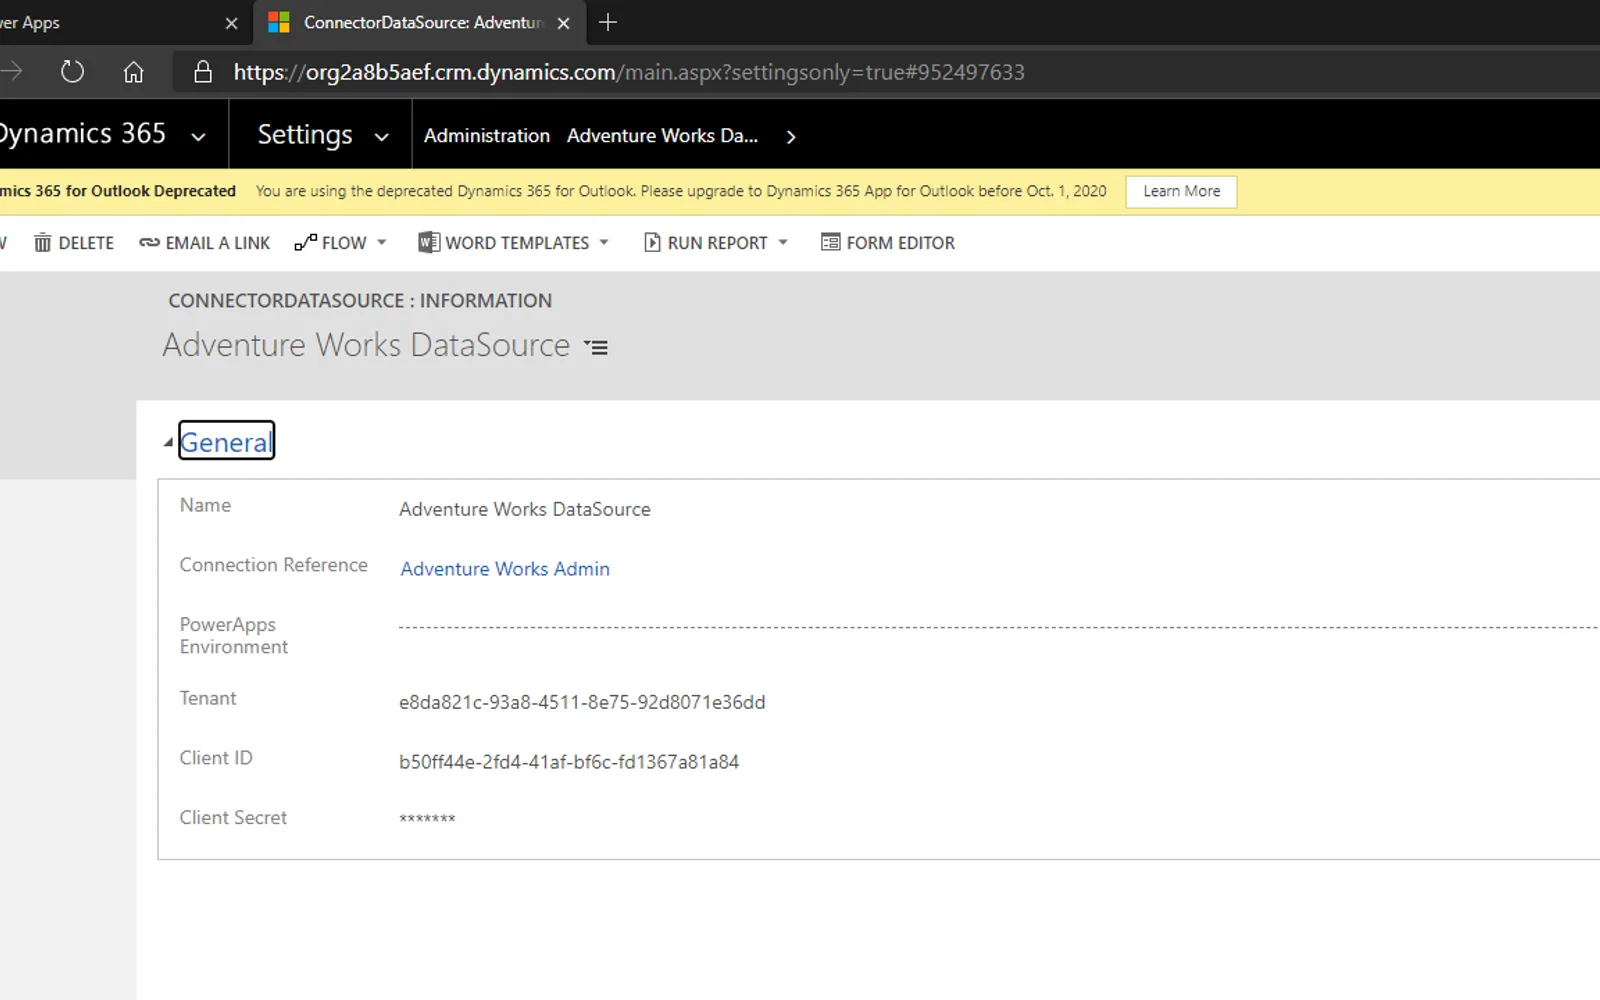Click the Name field value
The width and height of the screenshot is (1600, 1000).
click(525, 509)
